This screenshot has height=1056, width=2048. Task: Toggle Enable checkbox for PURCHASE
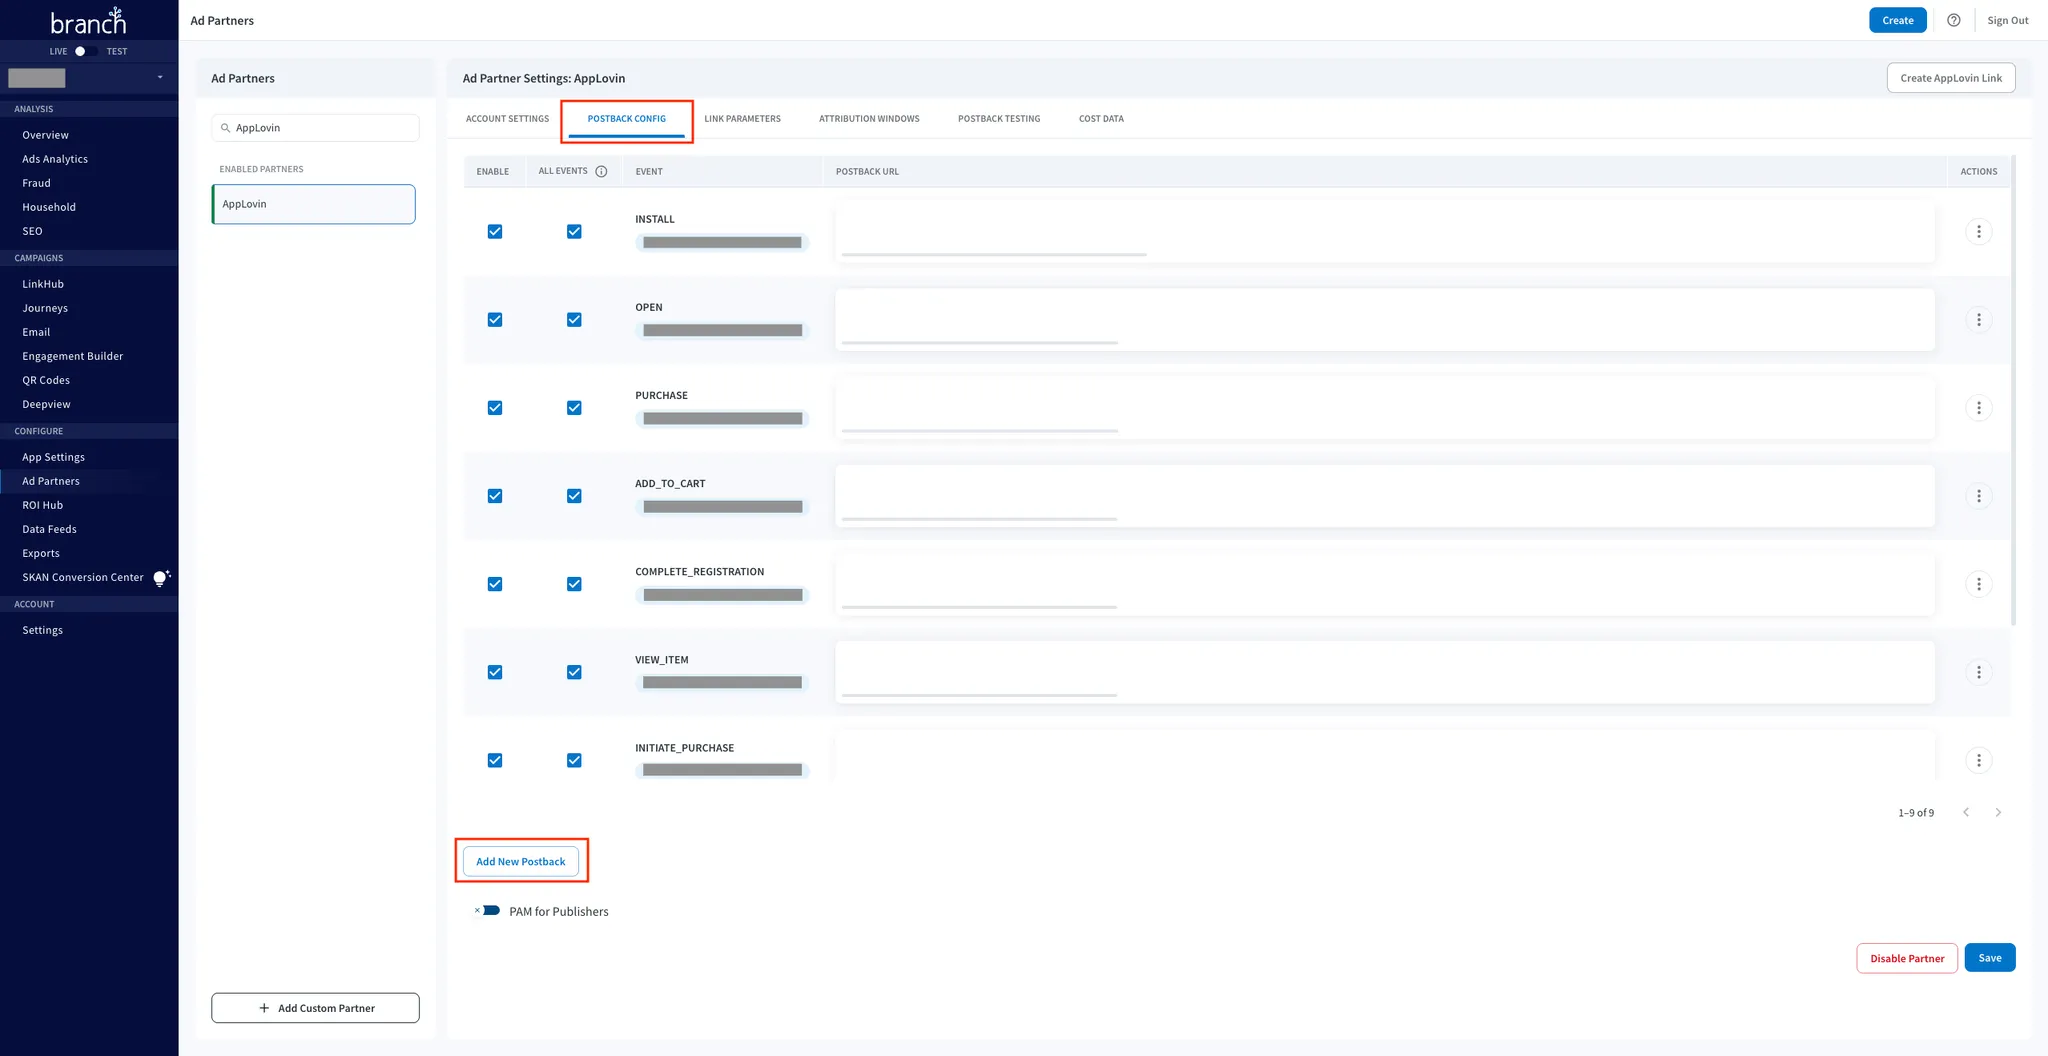coord(495,408)
